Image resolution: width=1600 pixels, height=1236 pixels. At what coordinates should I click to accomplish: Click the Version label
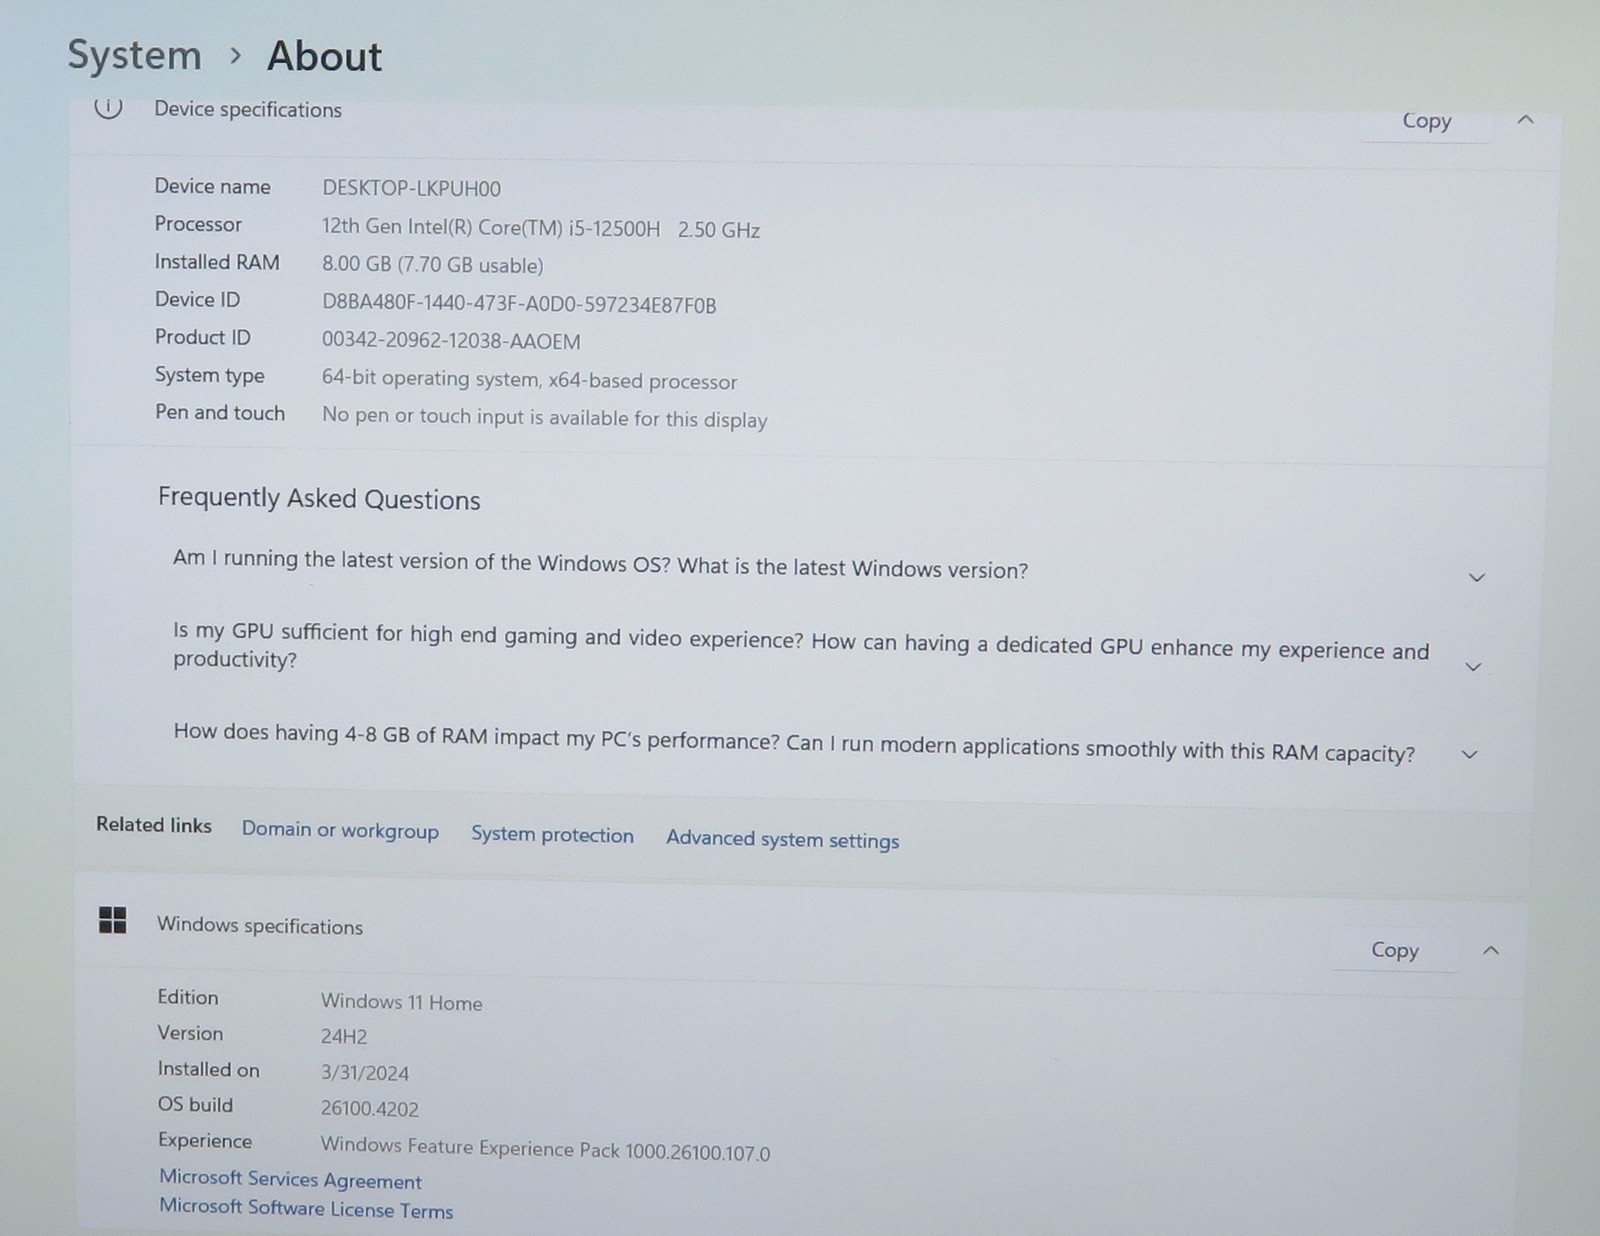coord(190,1033)
